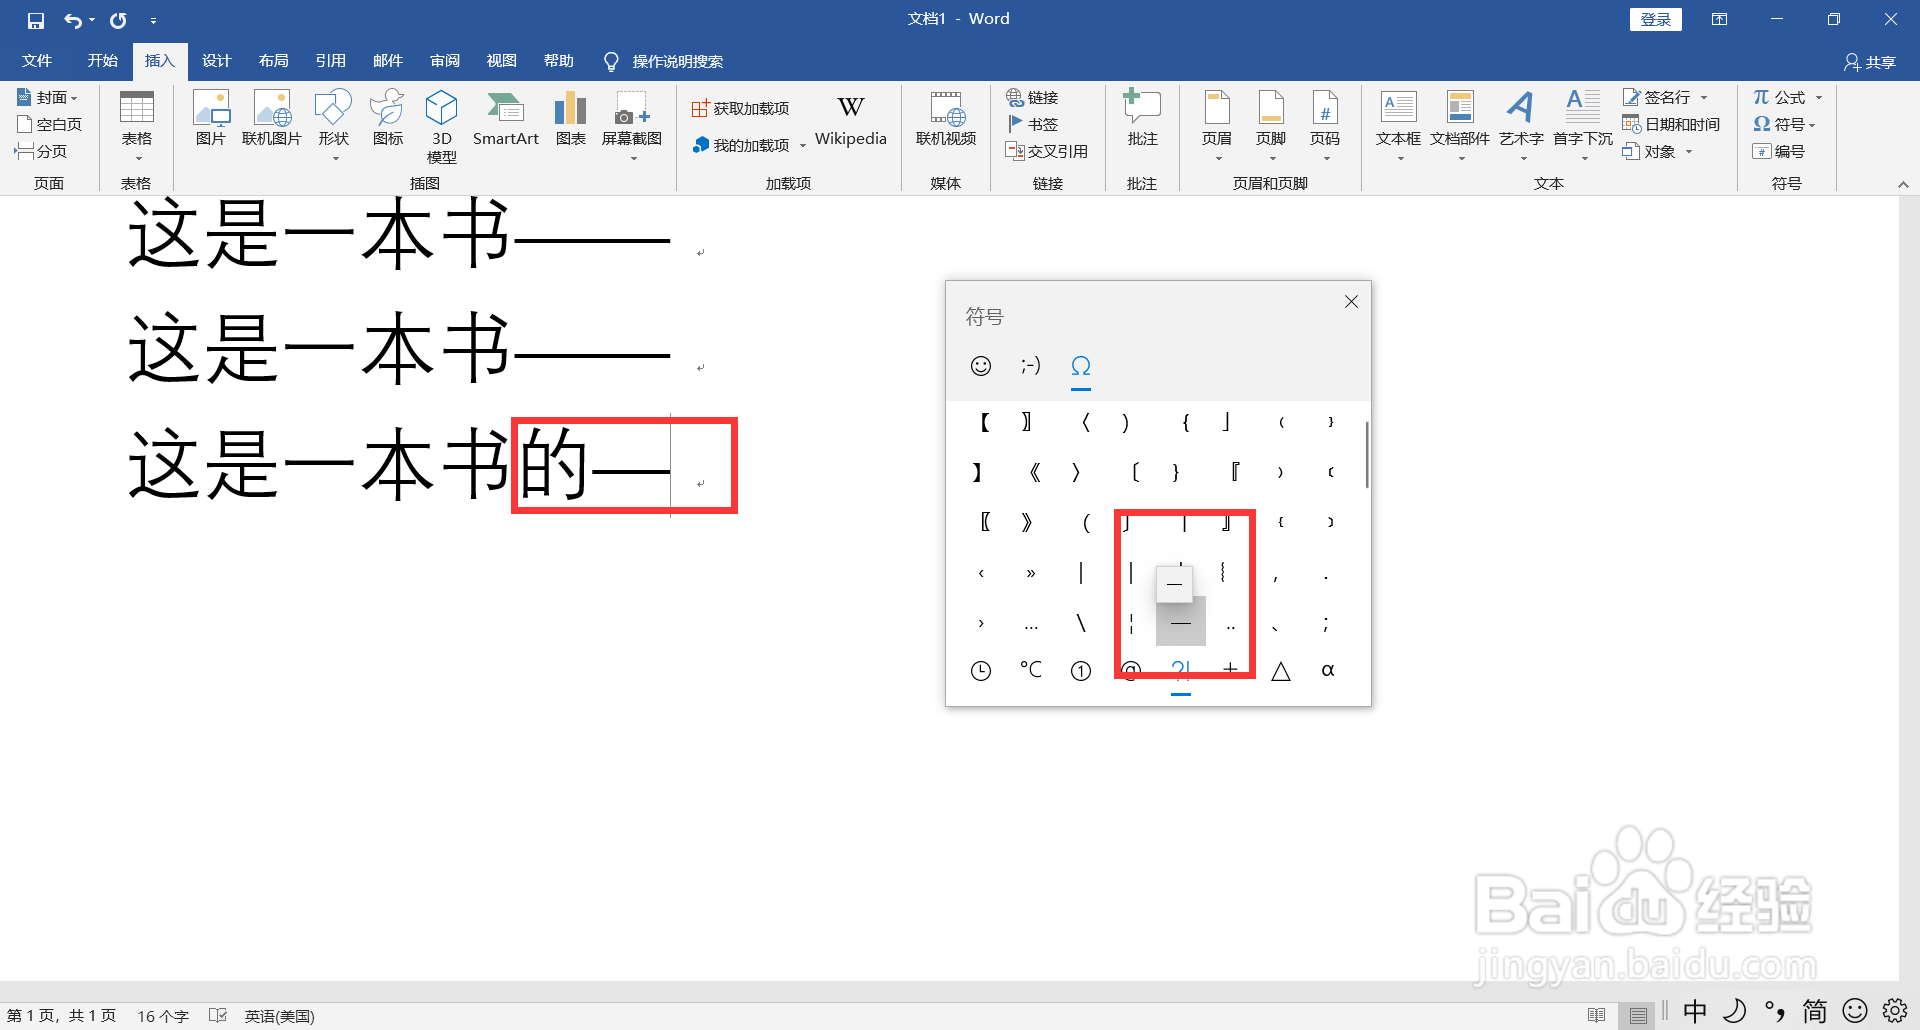Open 文档部件 quick parts

coord(1460,127)
